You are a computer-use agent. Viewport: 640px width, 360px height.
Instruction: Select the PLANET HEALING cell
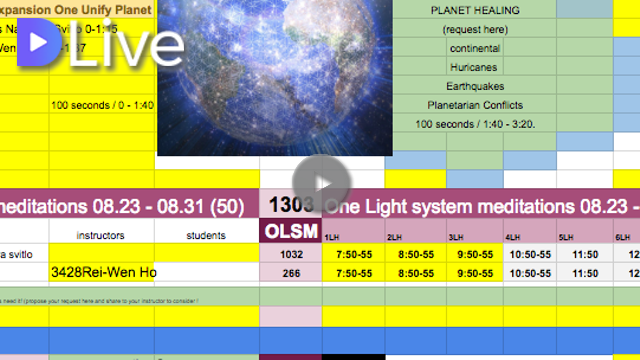[475, 9]
